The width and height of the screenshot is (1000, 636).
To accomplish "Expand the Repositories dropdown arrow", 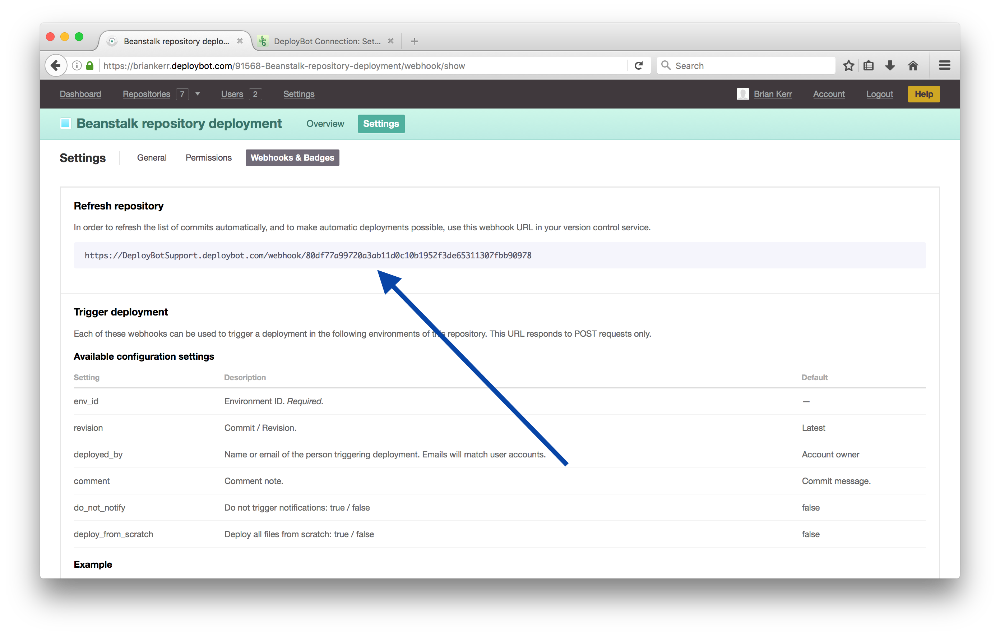I will pos(198,94).
